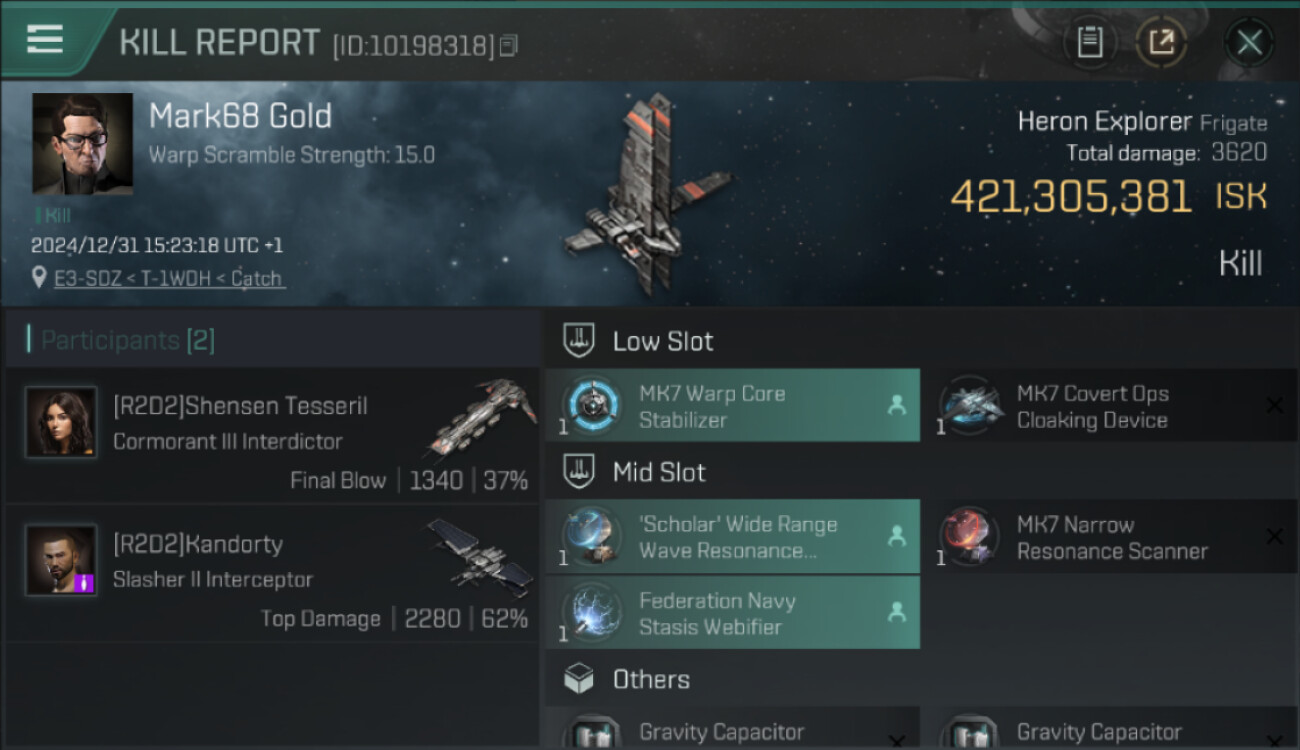The height and width of the screenshot is (750, 1300).
Task: Select the MK7 Warp Core Stabilizer module
Action: (x=732, y=406)
